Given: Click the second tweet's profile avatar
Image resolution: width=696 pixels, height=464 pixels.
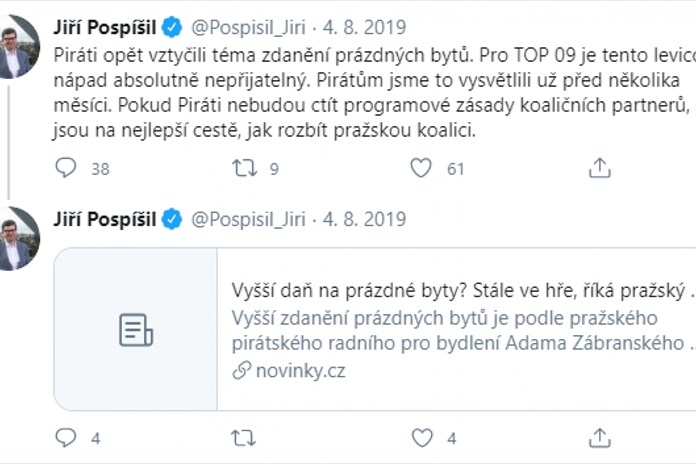Looking at the screenshot, I should (x=18, y=238).
